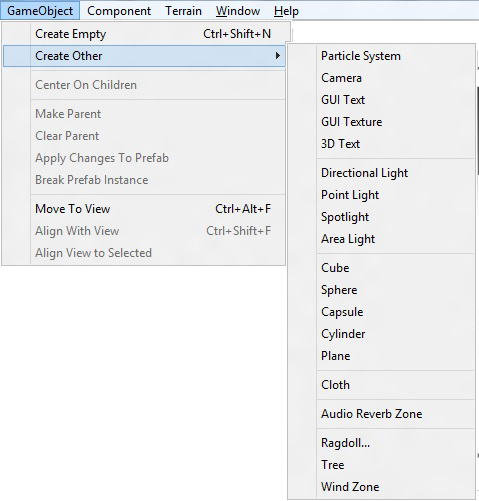The width and height of the screenshot is (479, 501).
Task: Click the disabled Apply Changes To Prefab
Action: pyautogui.click(x=144, y=158)
